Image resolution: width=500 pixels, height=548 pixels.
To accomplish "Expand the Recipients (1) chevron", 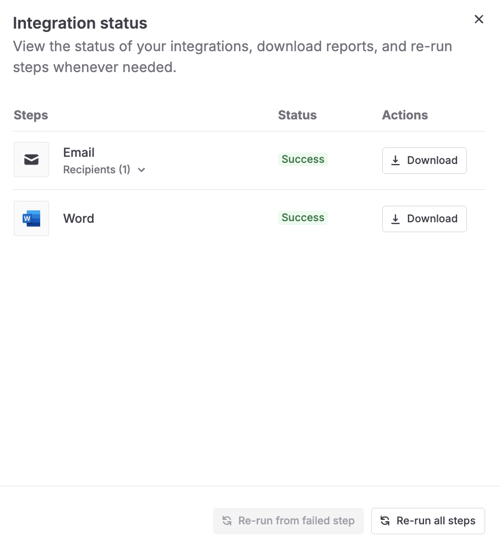I will click(x=141, y=170).
